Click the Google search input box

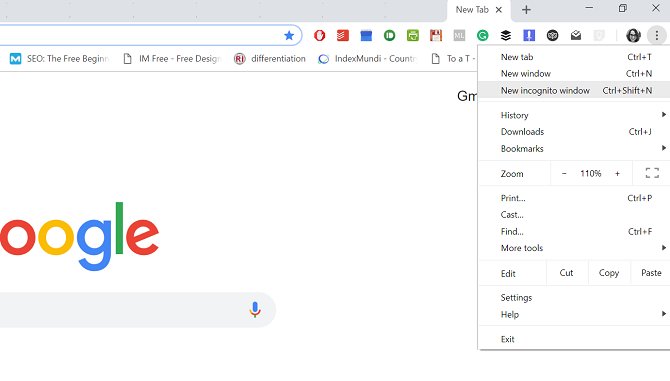point(137,310)
